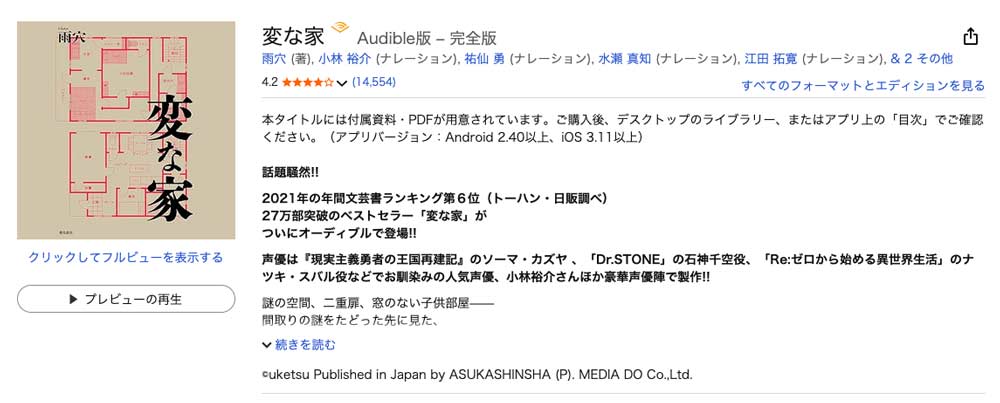Image resolution: width=1000 pixels, height=403 pixels.
Task: Click the orange star rating icons
Action: tap(308, 82)
